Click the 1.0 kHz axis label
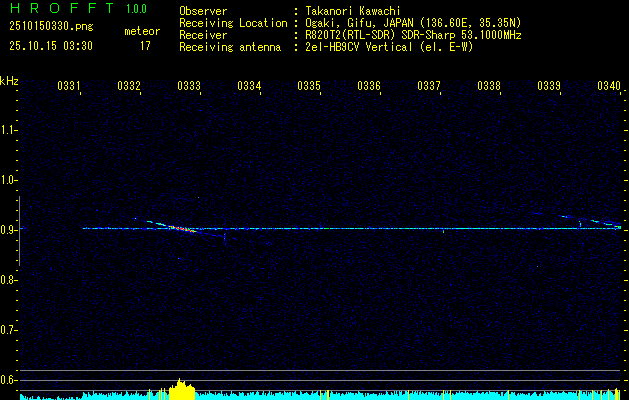 7,180
